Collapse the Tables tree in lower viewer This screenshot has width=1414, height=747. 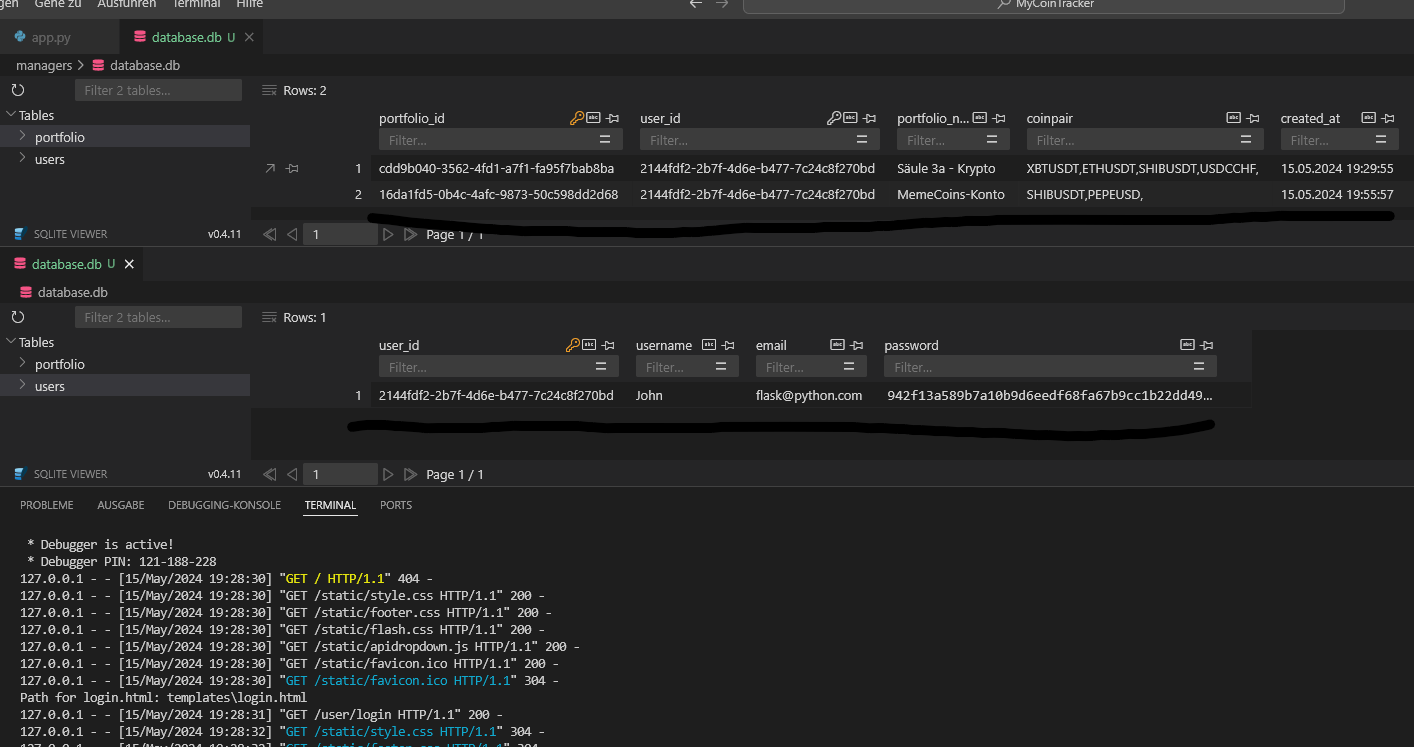tap(11, 342)
